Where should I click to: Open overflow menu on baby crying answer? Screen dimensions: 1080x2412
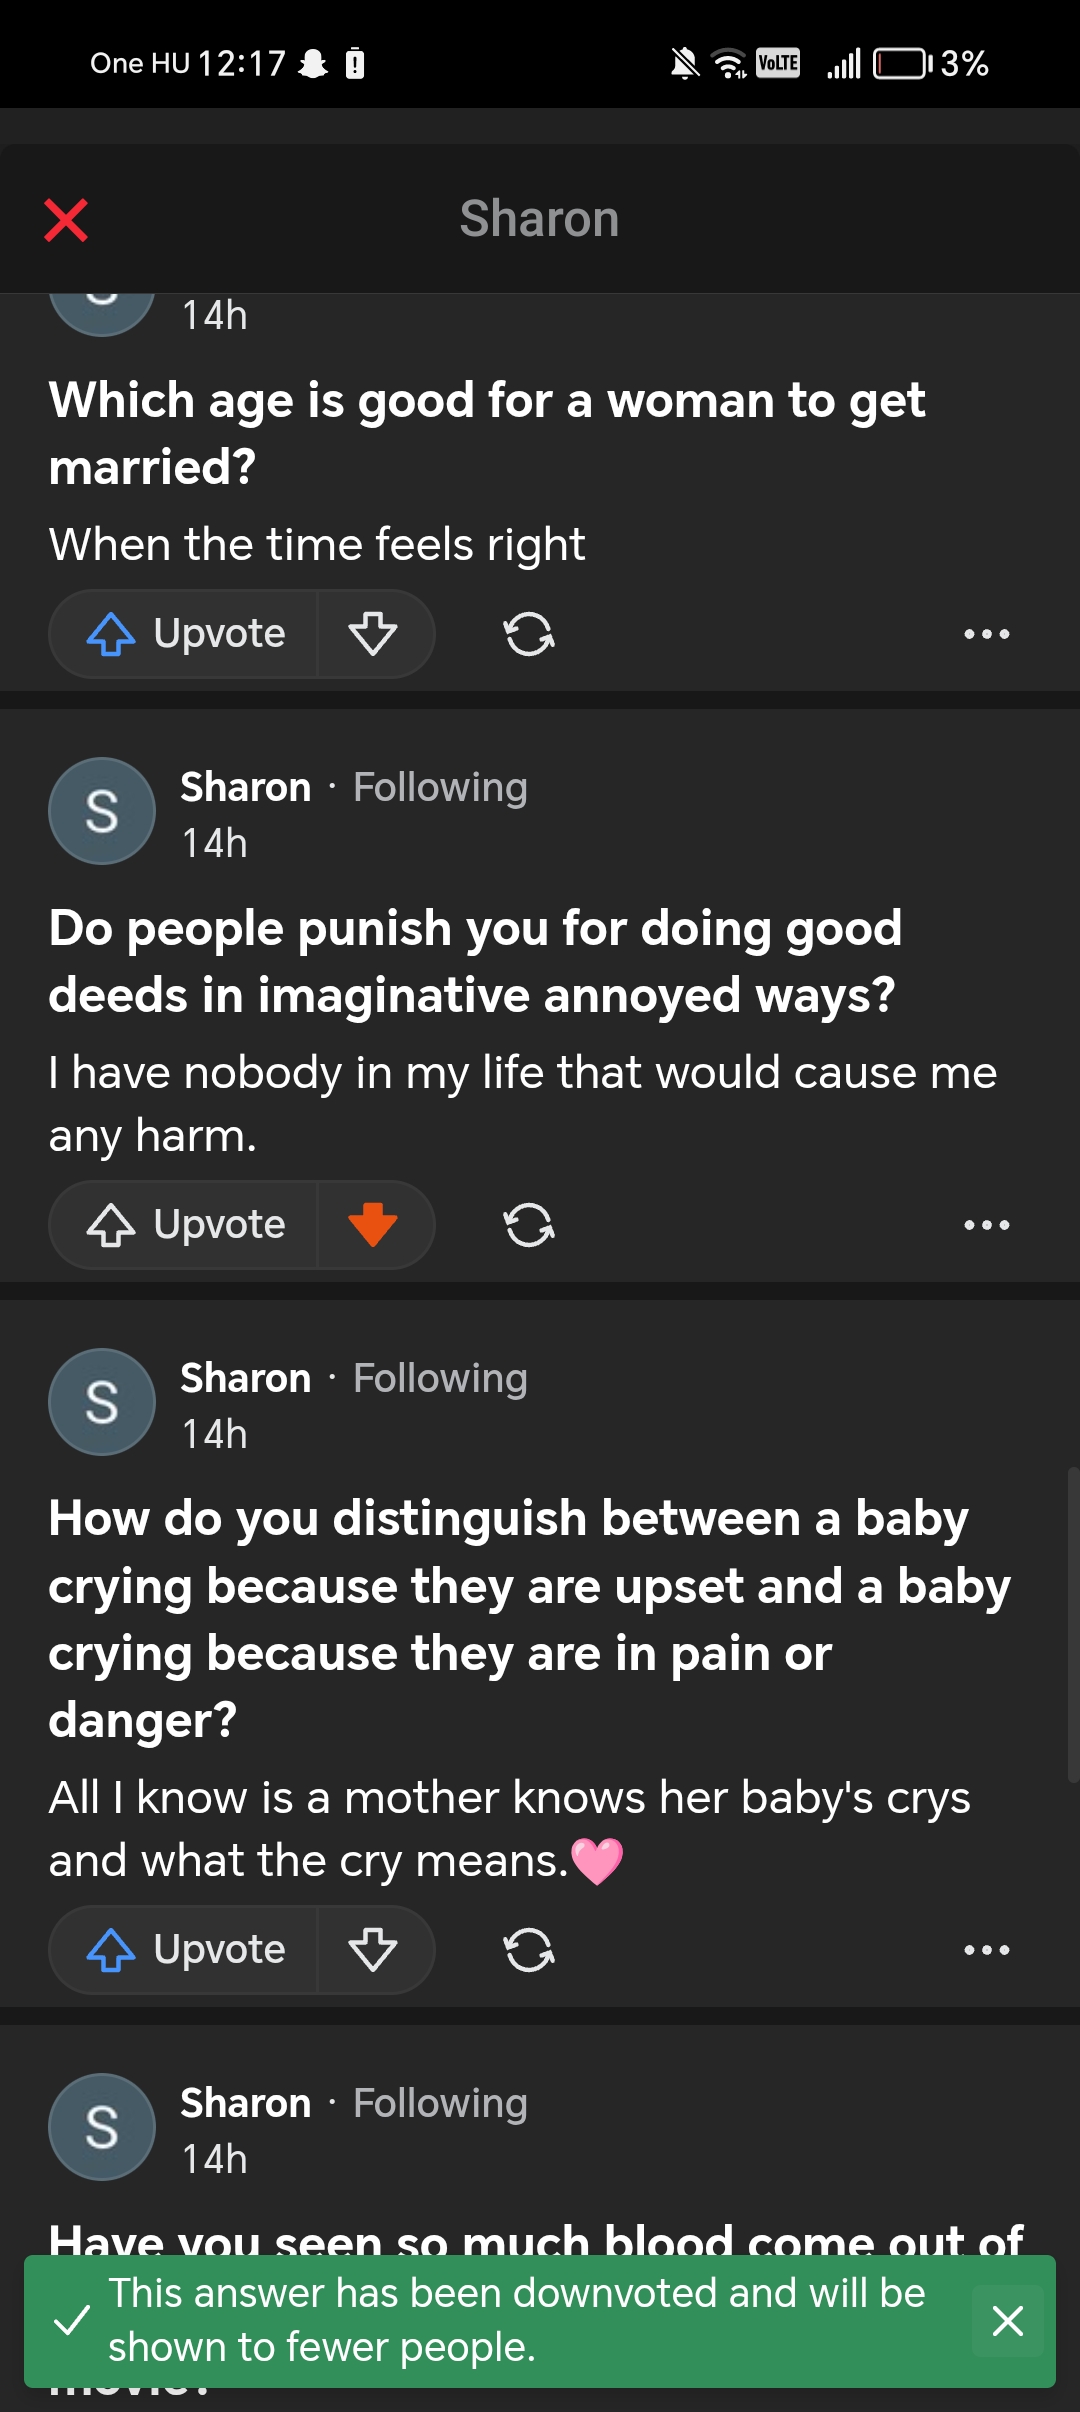(987, 1950)
